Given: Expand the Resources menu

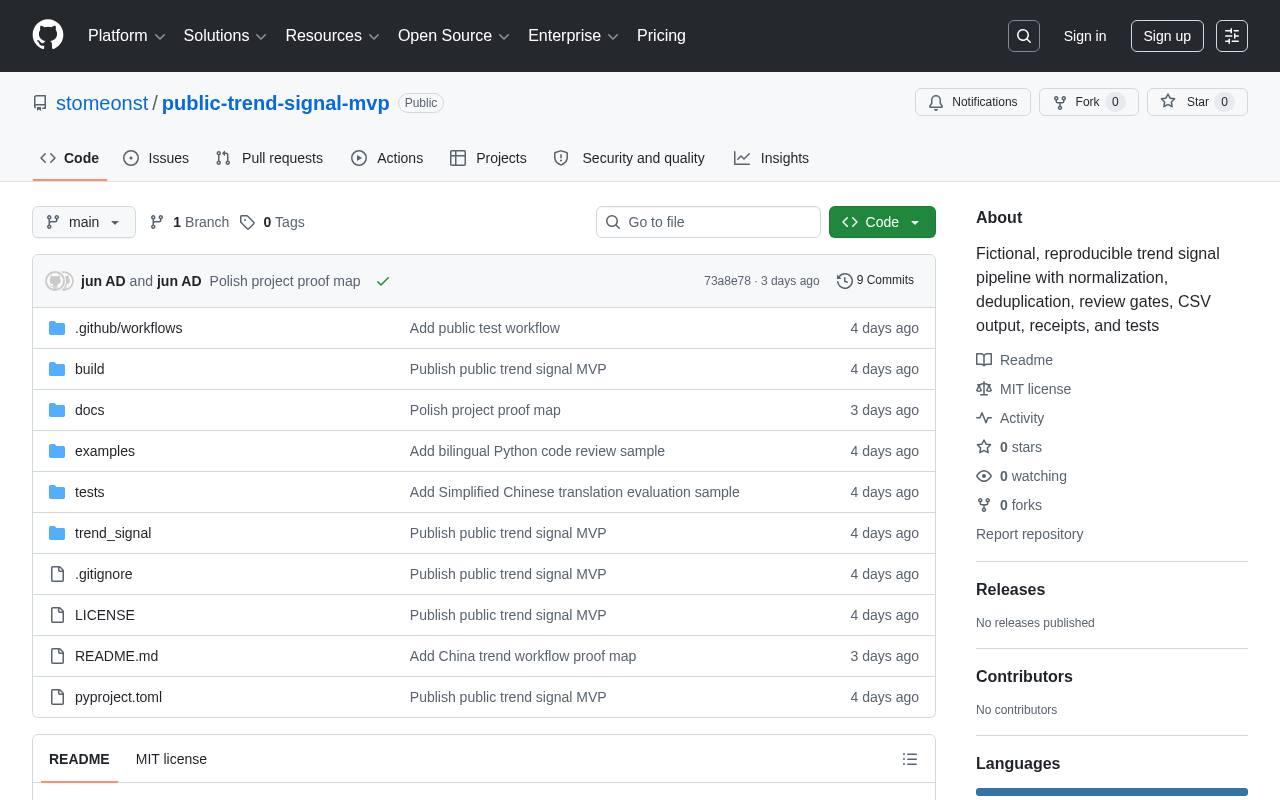Looking at the screenshot, I should pyautogui.click(x=333, y=36).
